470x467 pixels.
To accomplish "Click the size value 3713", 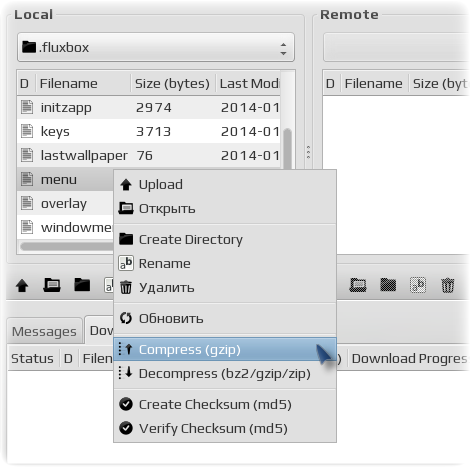I will [154, 131].
